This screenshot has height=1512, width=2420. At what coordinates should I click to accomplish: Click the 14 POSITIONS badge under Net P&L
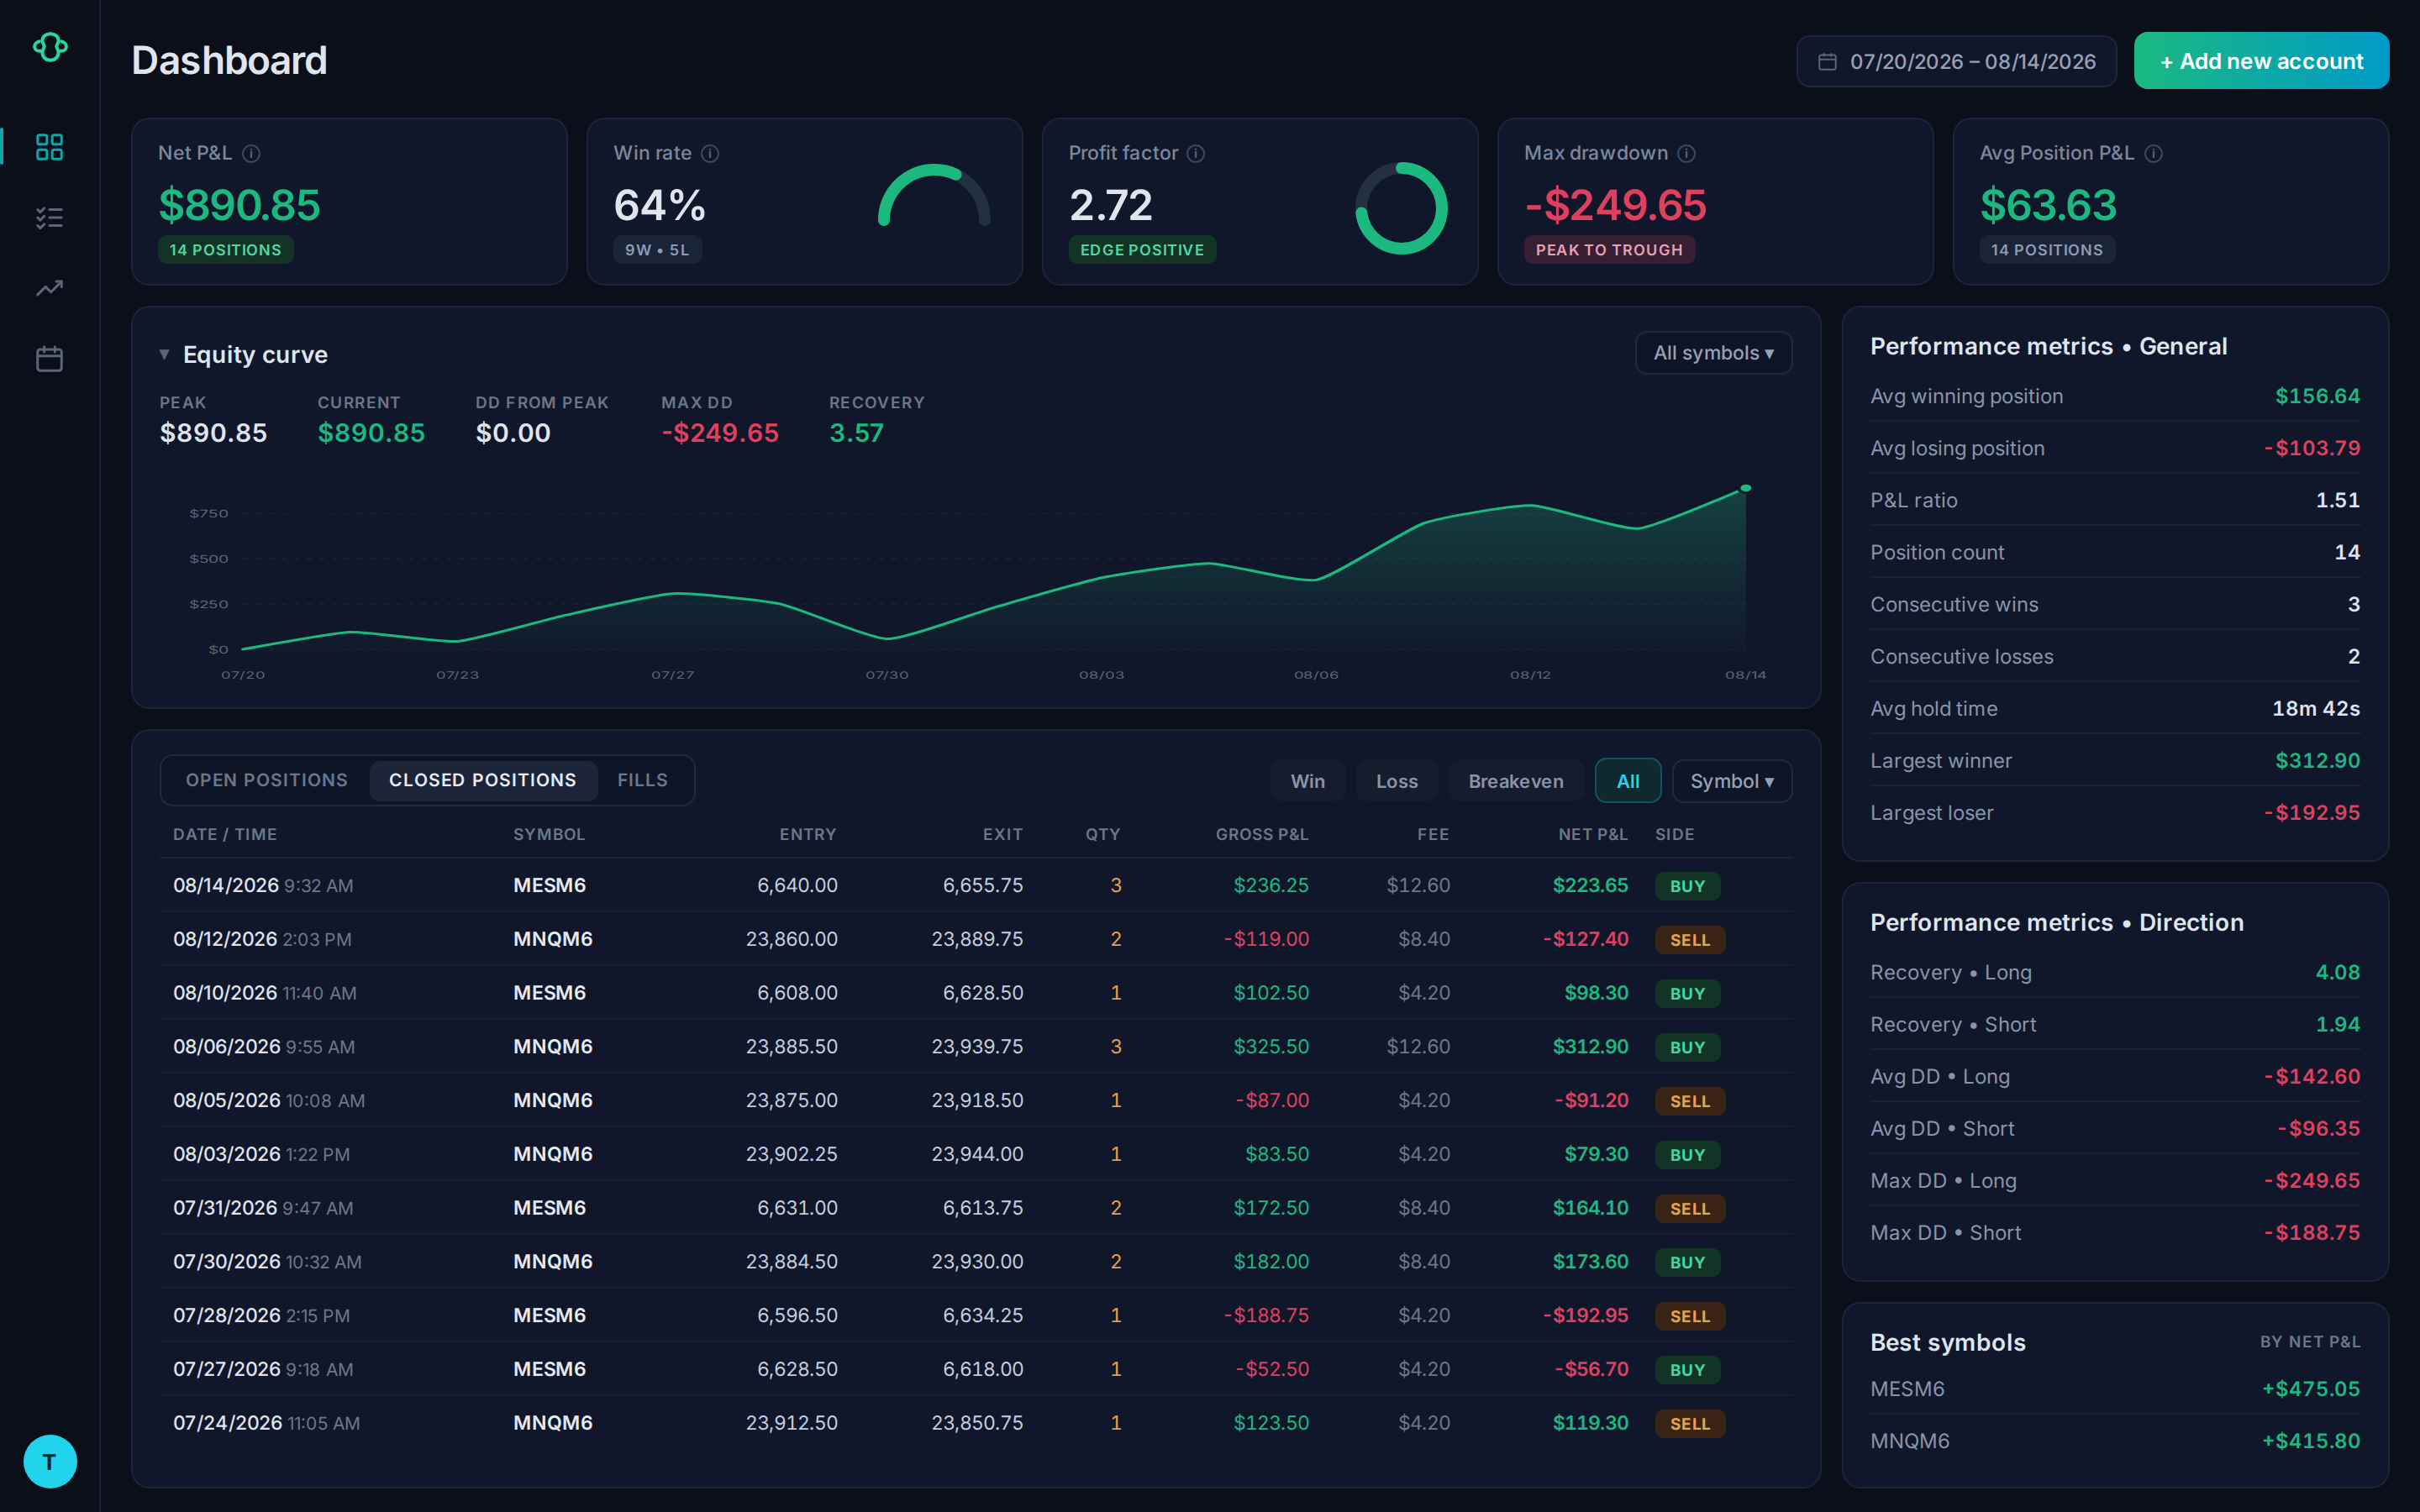pyautogui.click(x=225, y=250)
